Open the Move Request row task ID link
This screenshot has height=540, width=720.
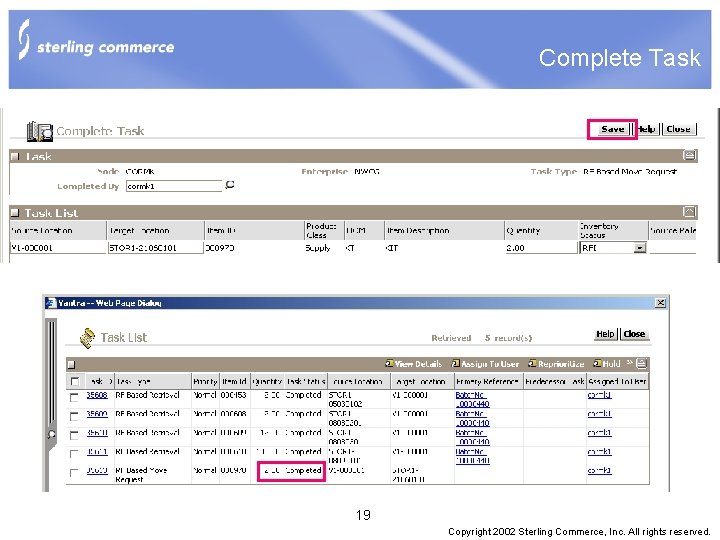(x=97, y=471)
